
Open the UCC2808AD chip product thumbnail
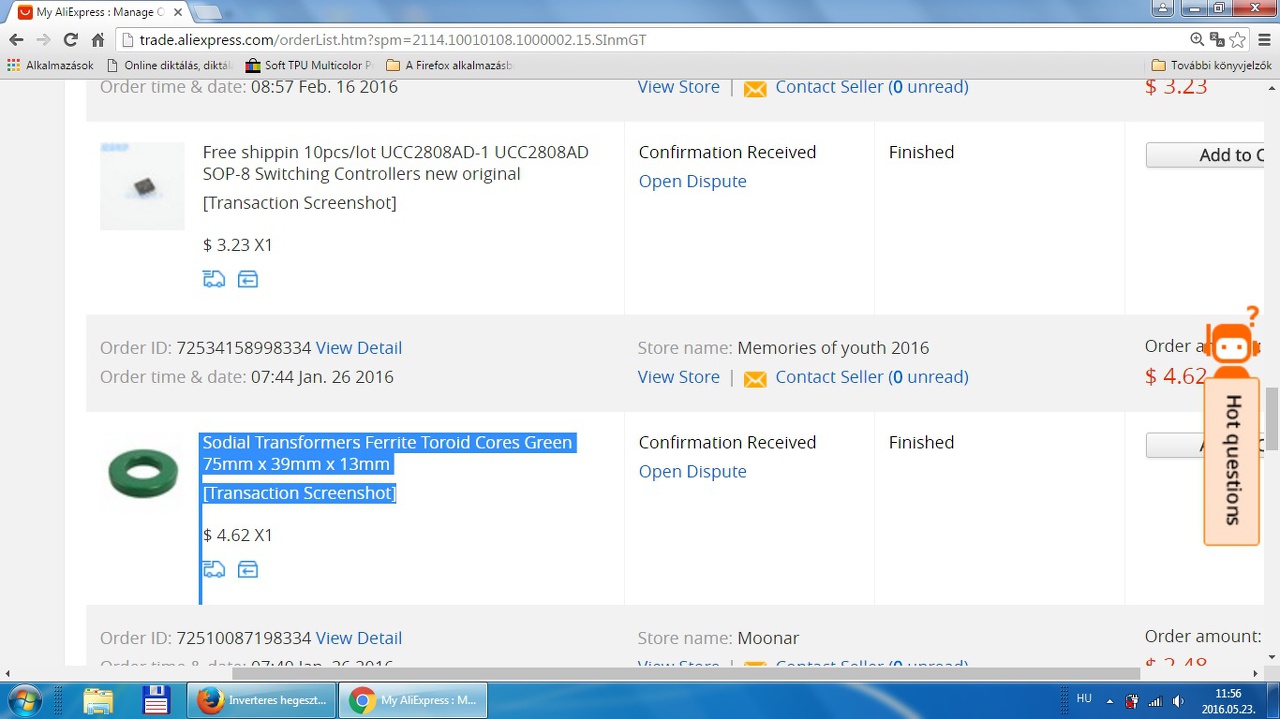[x=142, y=186]
